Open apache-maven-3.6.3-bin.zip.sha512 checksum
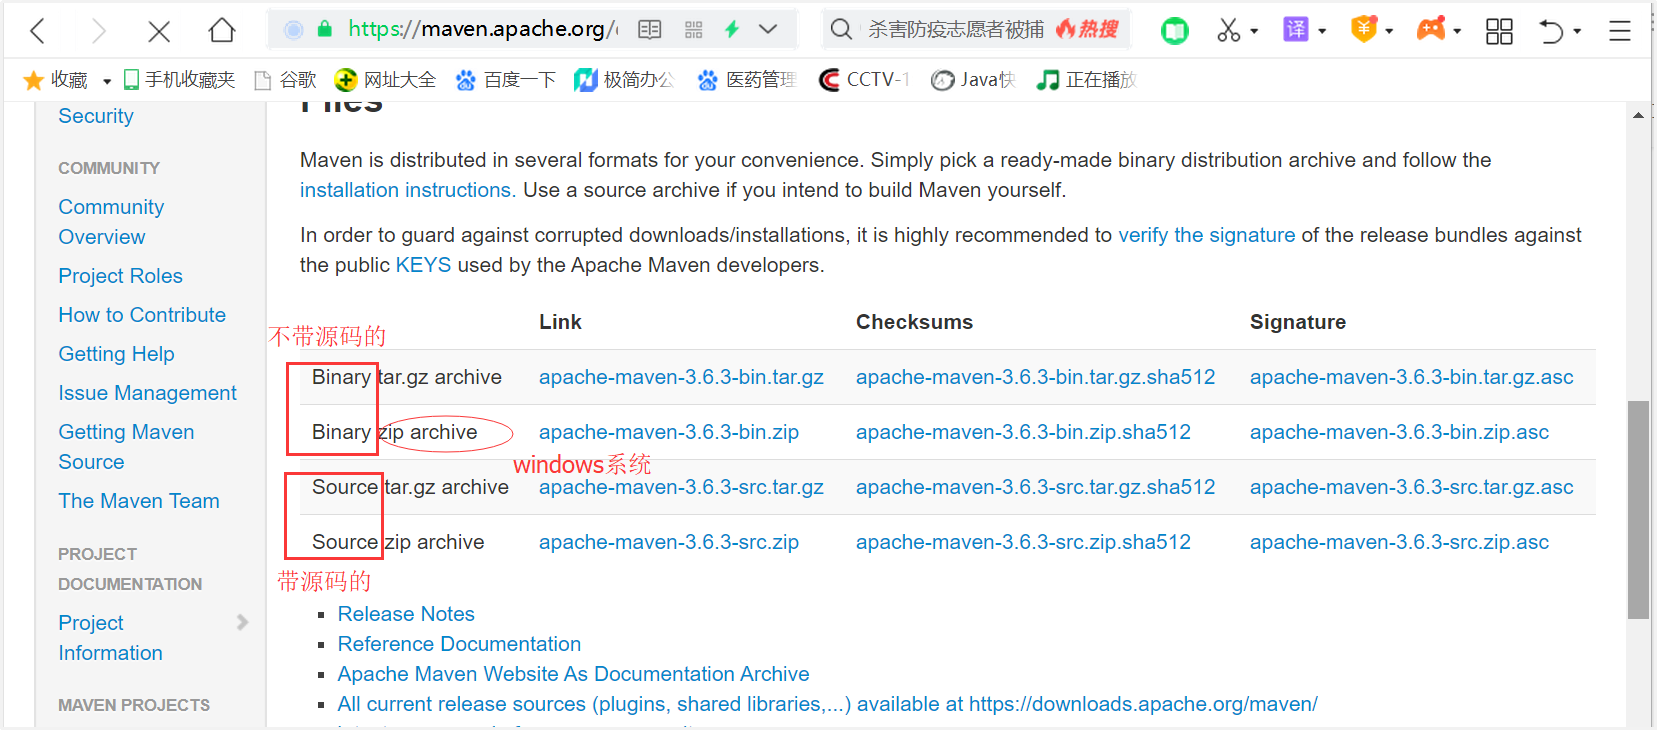The image size is (1657, 731). 1023,432
